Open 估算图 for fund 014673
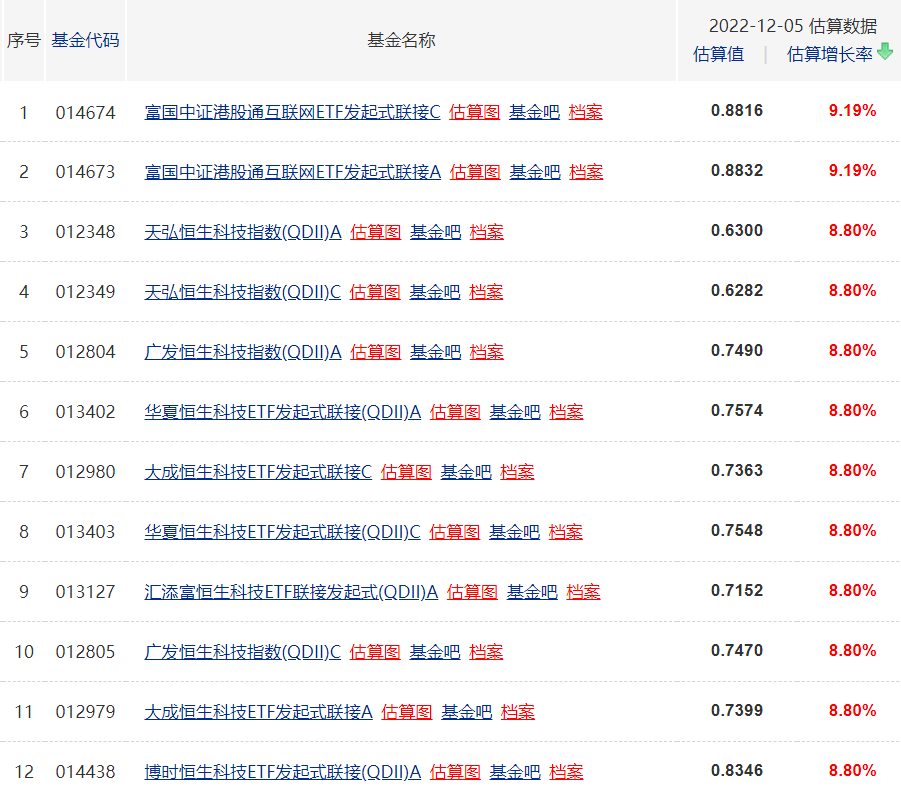Image resolution: width=901 pixels, height=799 pixels. (475, 172)
